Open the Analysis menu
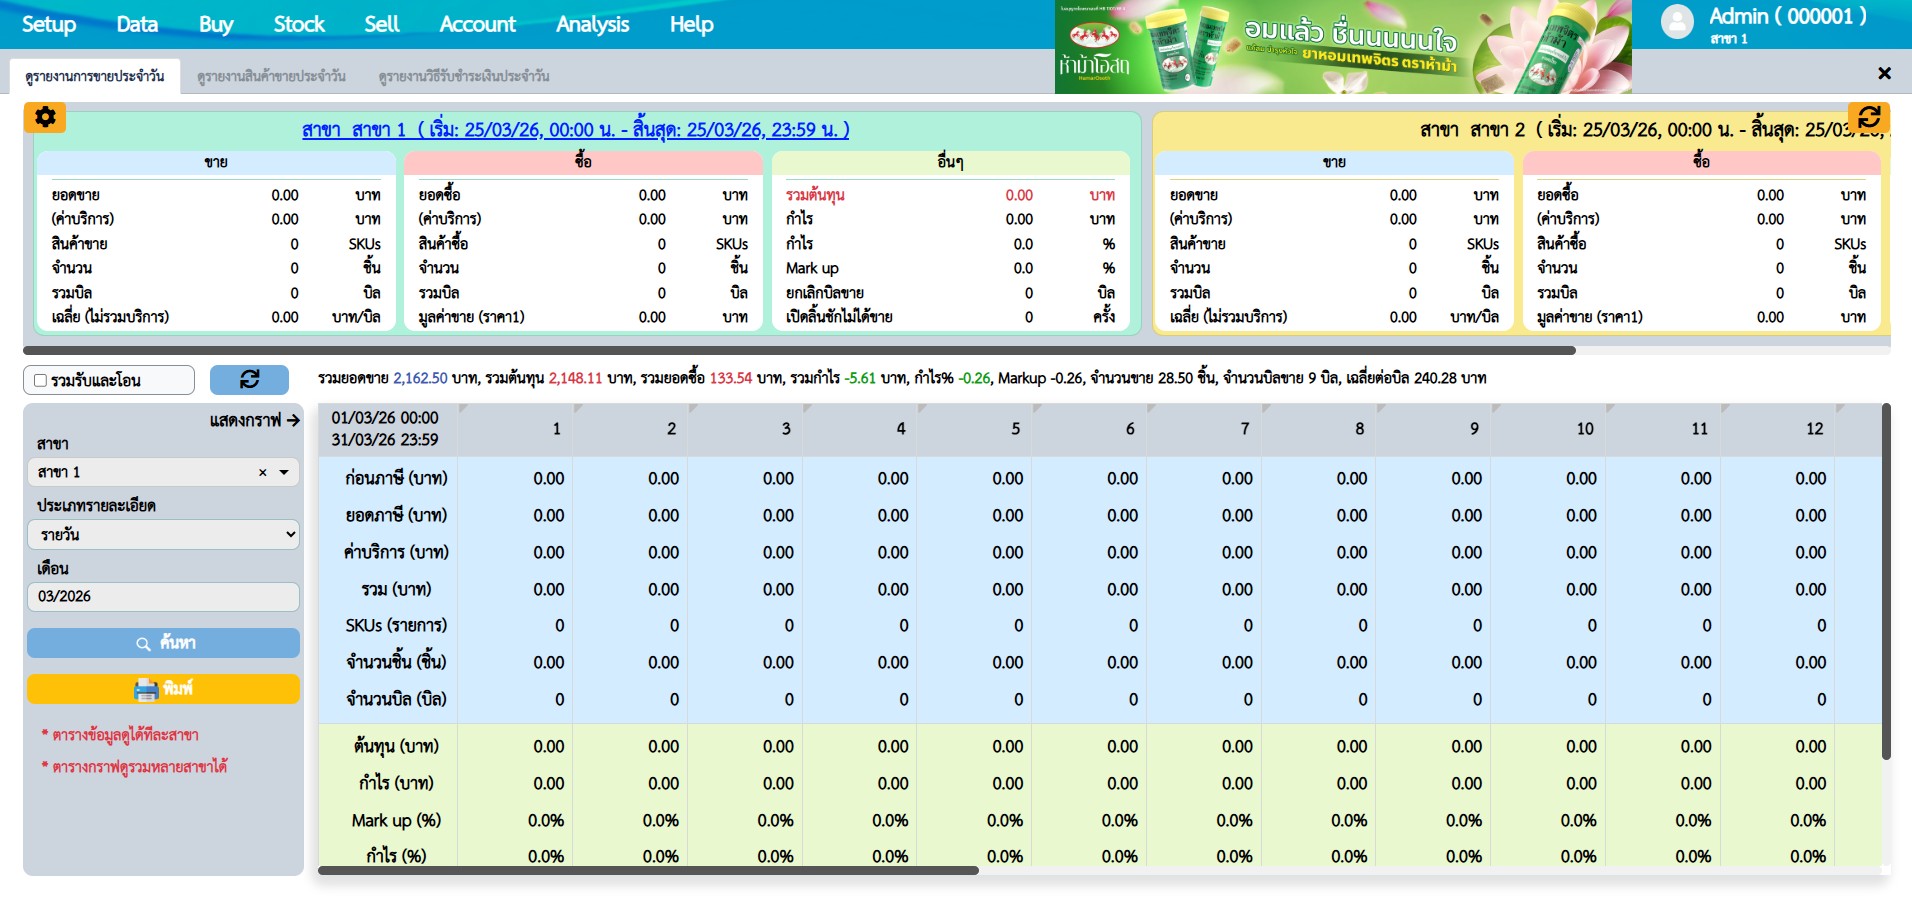The height and width of the screenshot is (906, 1912). (x=592, y=24)
